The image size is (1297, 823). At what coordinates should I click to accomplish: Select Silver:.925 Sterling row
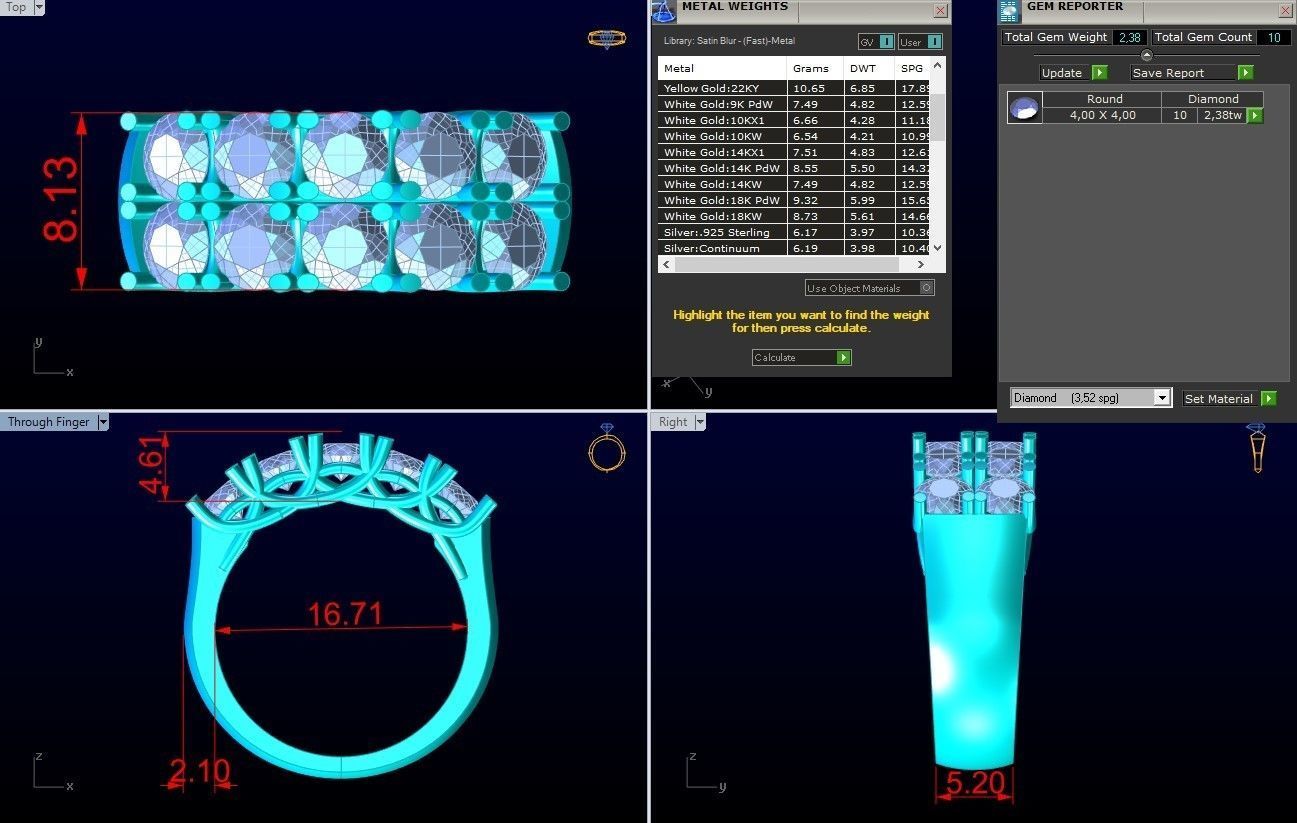[794, 232]
